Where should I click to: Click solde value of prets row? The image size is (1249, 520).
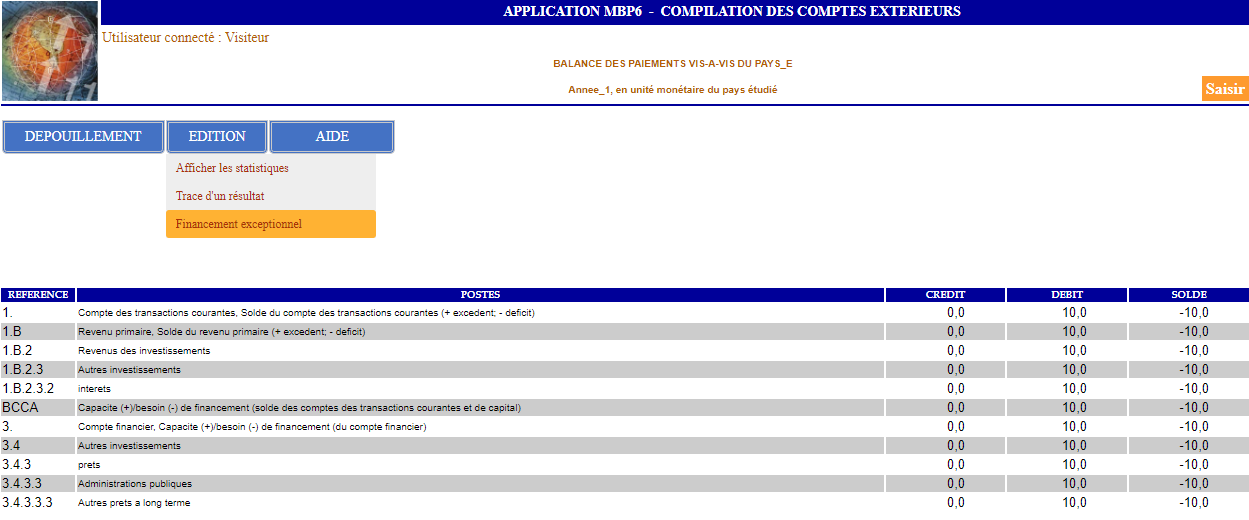[x=1193, y=465]
